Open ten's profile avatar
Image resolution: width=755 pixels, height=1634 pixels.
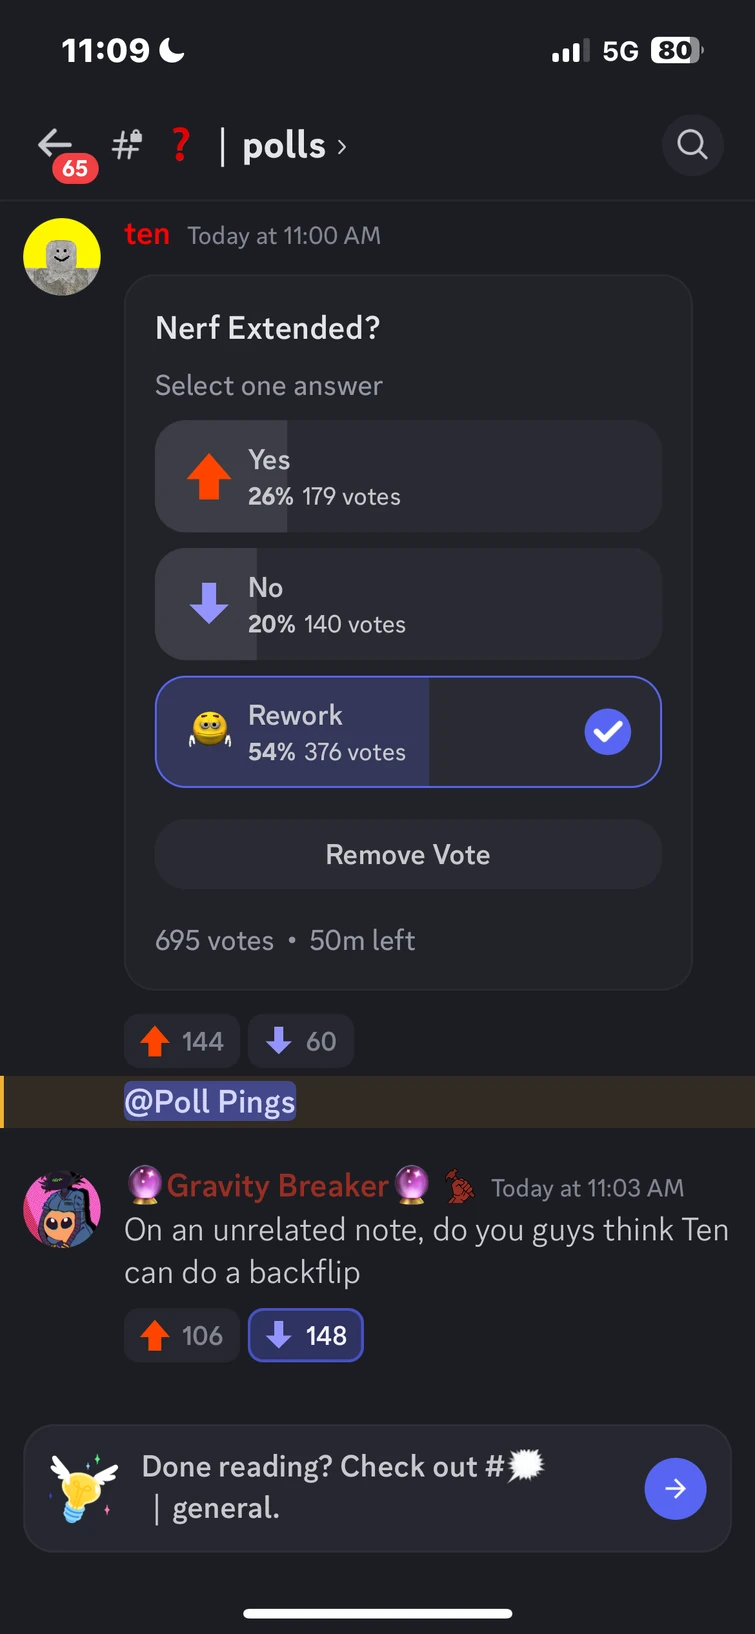tap(62, 256)
